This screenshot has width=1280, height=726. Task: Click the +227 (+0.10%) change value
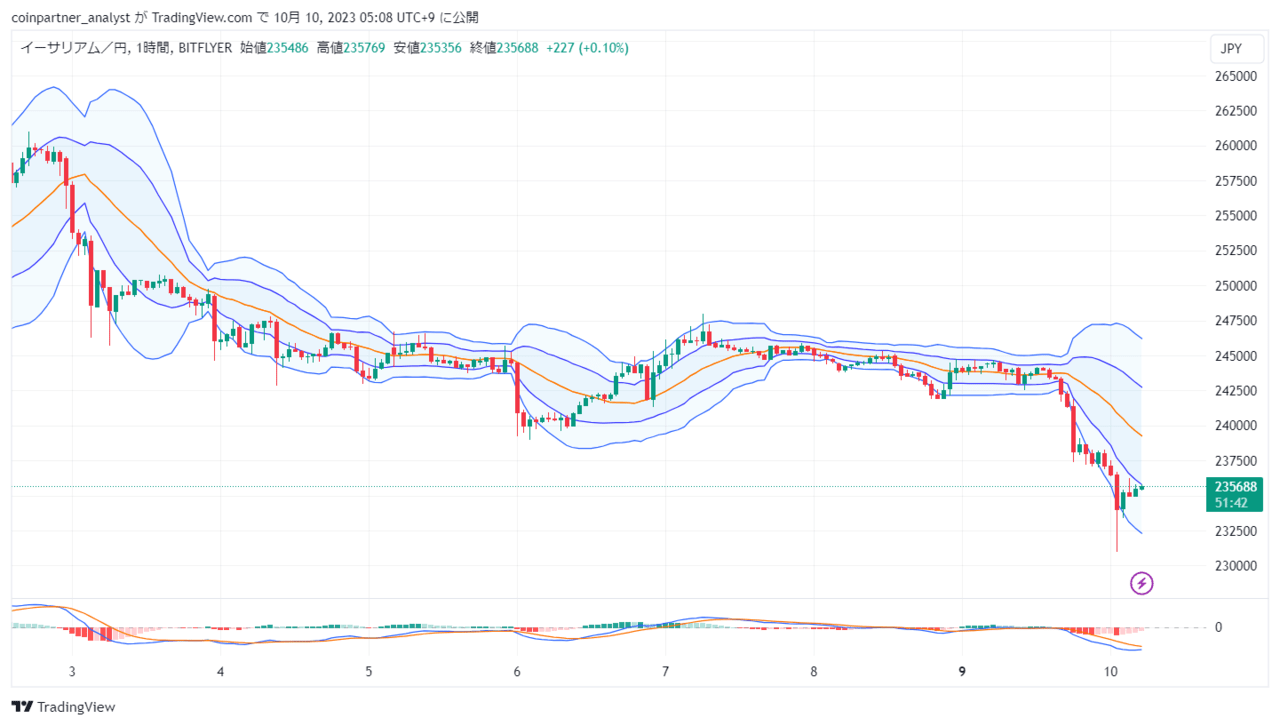587,48
